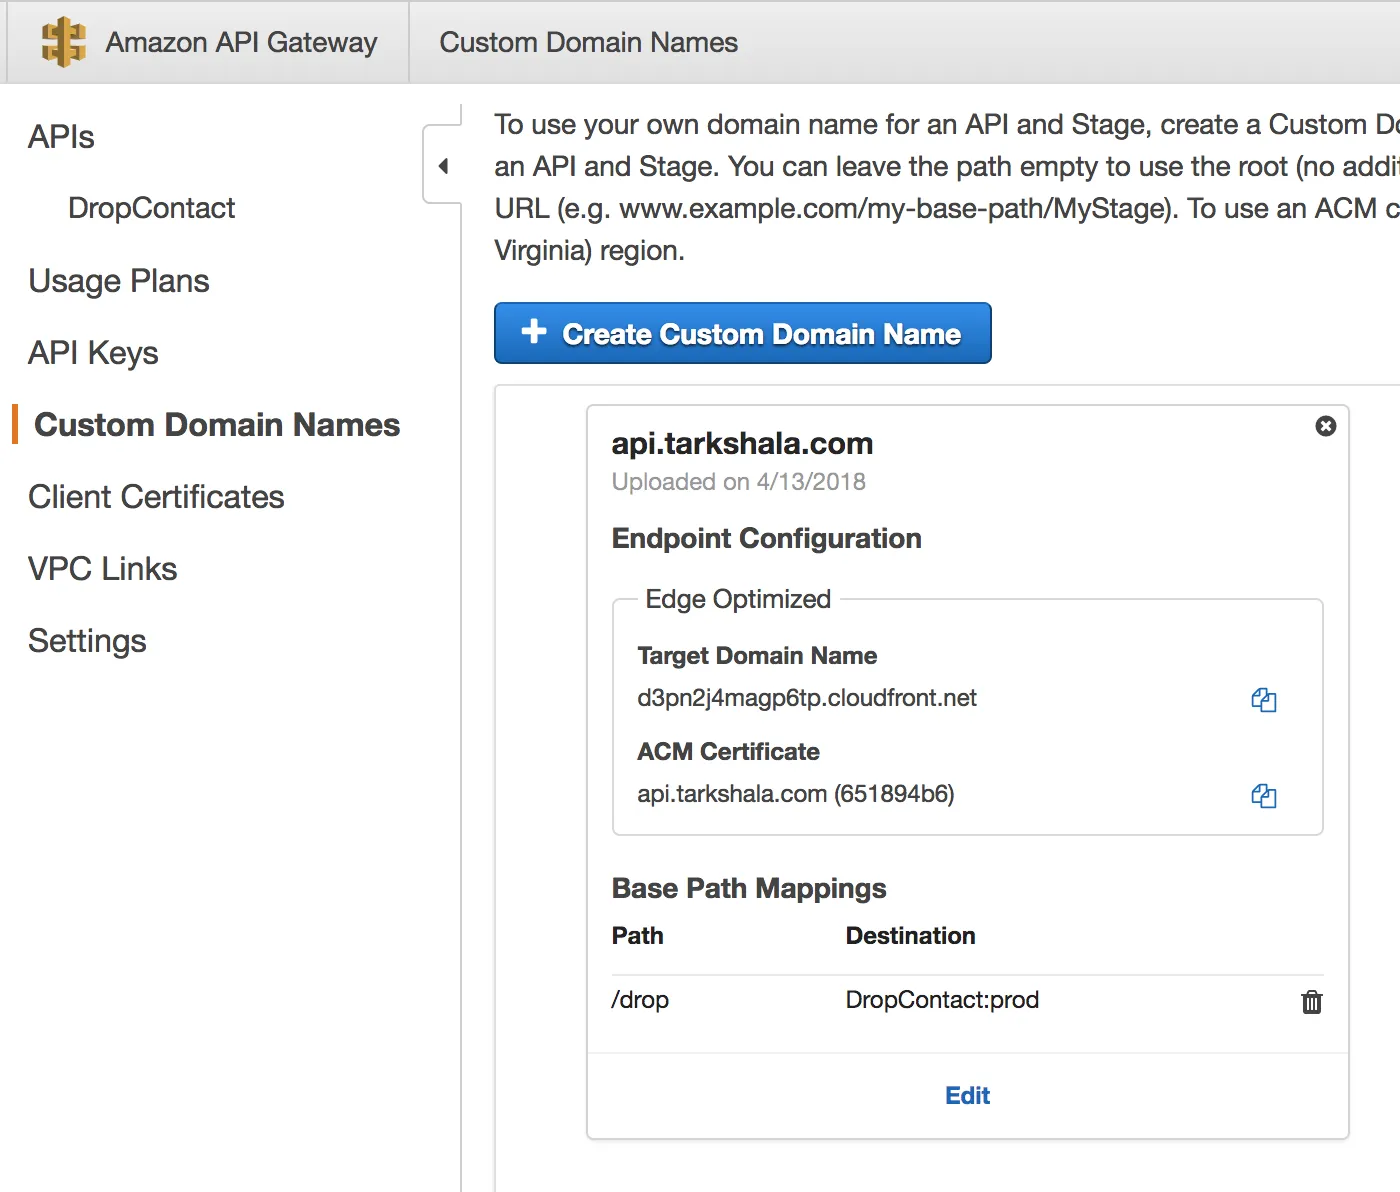The width and height of the screenshot is (1400, 1192).
Task: Edit the api.tarkshala.com domain settings
Action: pos(967,1096)
